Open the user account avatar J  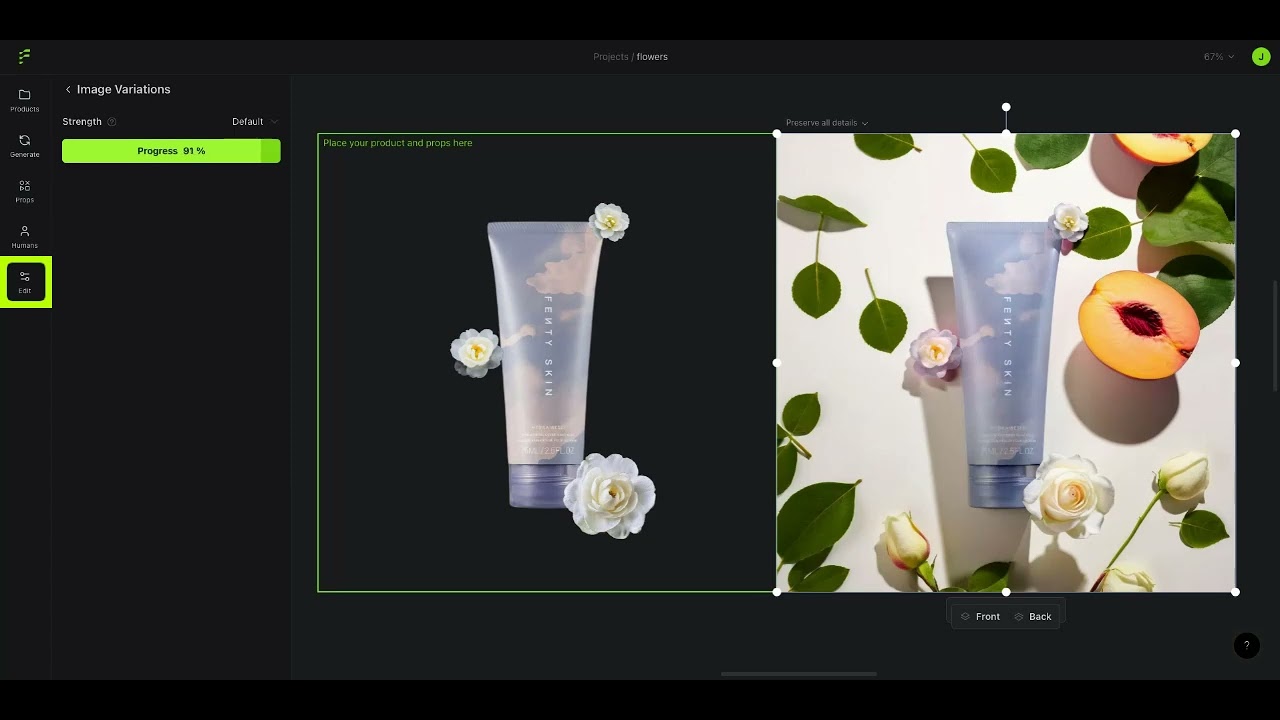[1261, 57]
